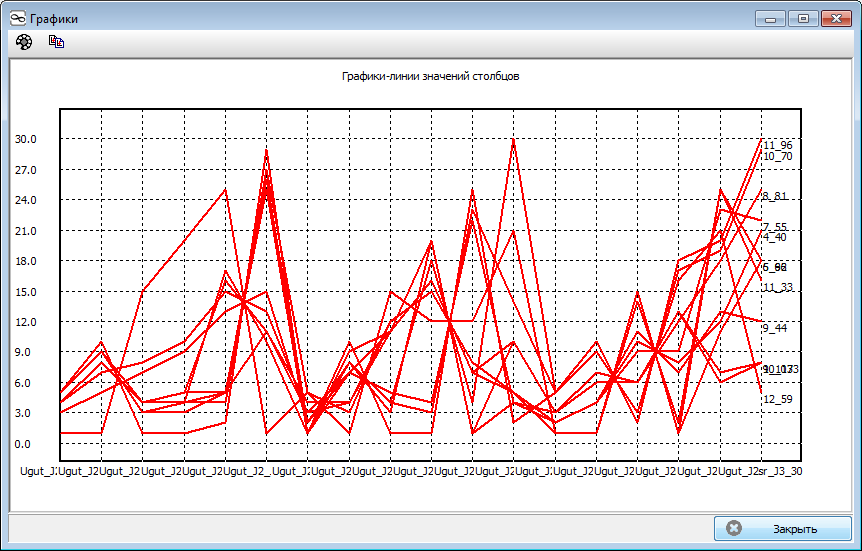
Task: Click the 3.0 y-axis label
Action: [26, 414]
